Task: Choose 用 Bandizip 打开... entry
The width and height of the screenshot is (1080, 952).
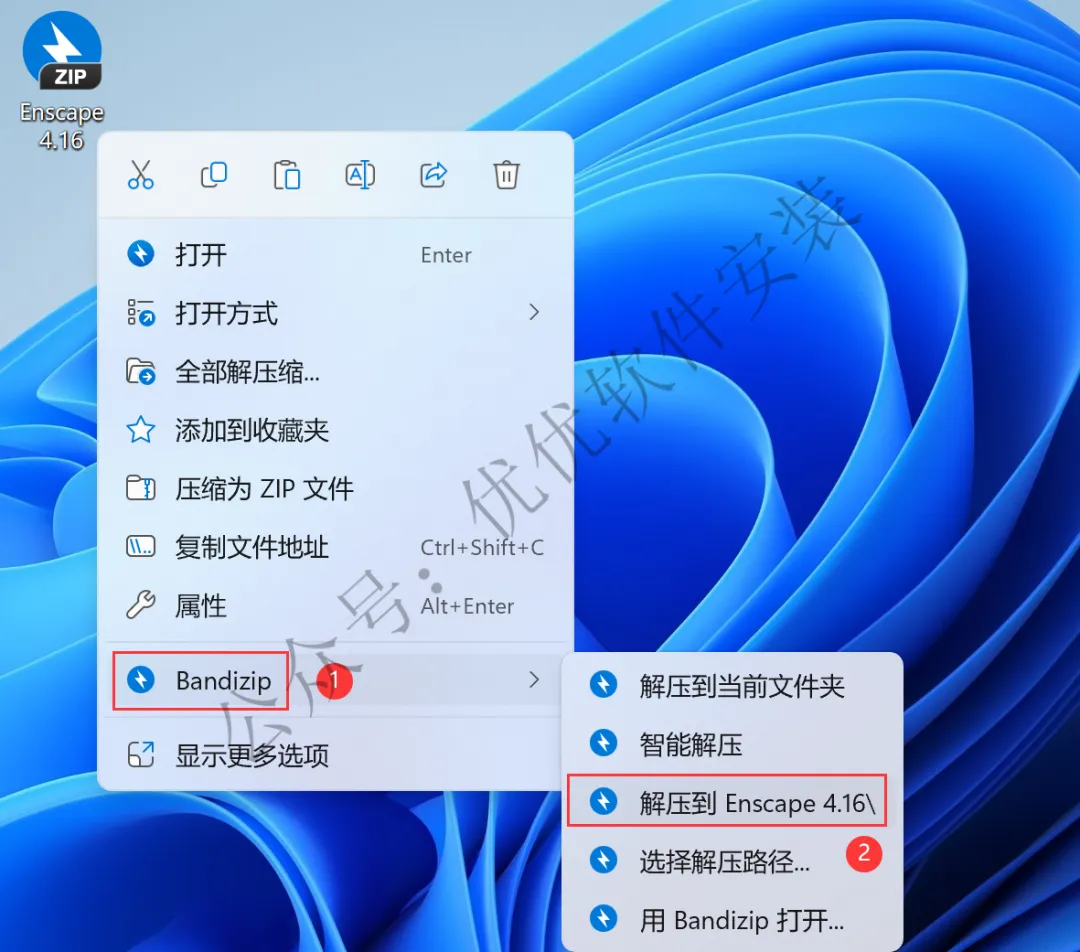Action: click(732, 920)
